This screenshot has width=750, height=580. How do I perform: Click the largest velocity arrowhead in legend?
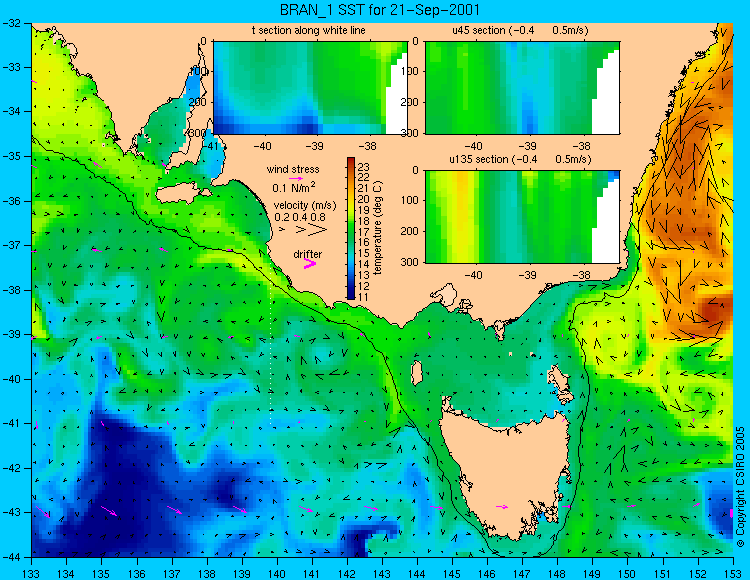tap(318, 230)
